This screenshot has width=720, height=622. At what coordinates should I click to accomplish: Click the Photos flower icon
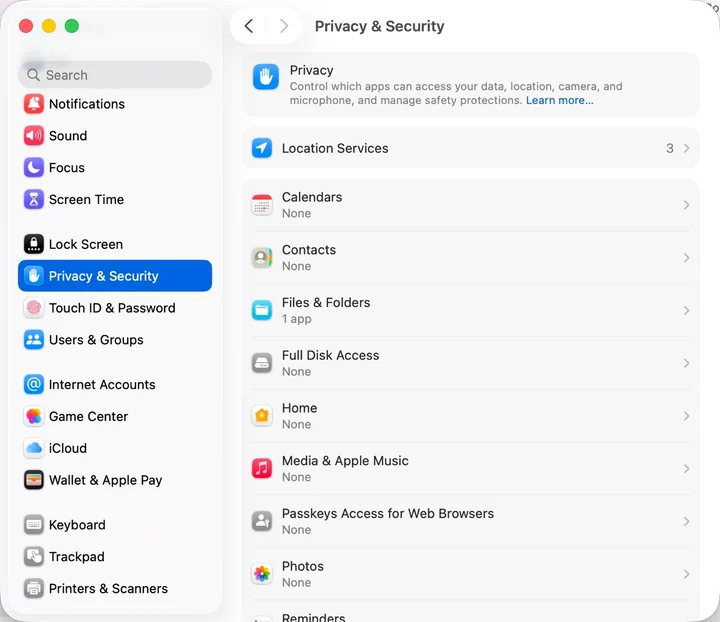pyautogui.click(x=262, y=574)
